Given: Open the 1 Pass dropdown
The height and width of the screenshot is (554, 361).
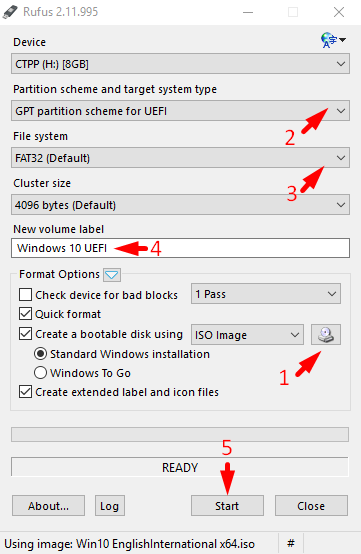Looking at the screenshot, I should point(266,294).
